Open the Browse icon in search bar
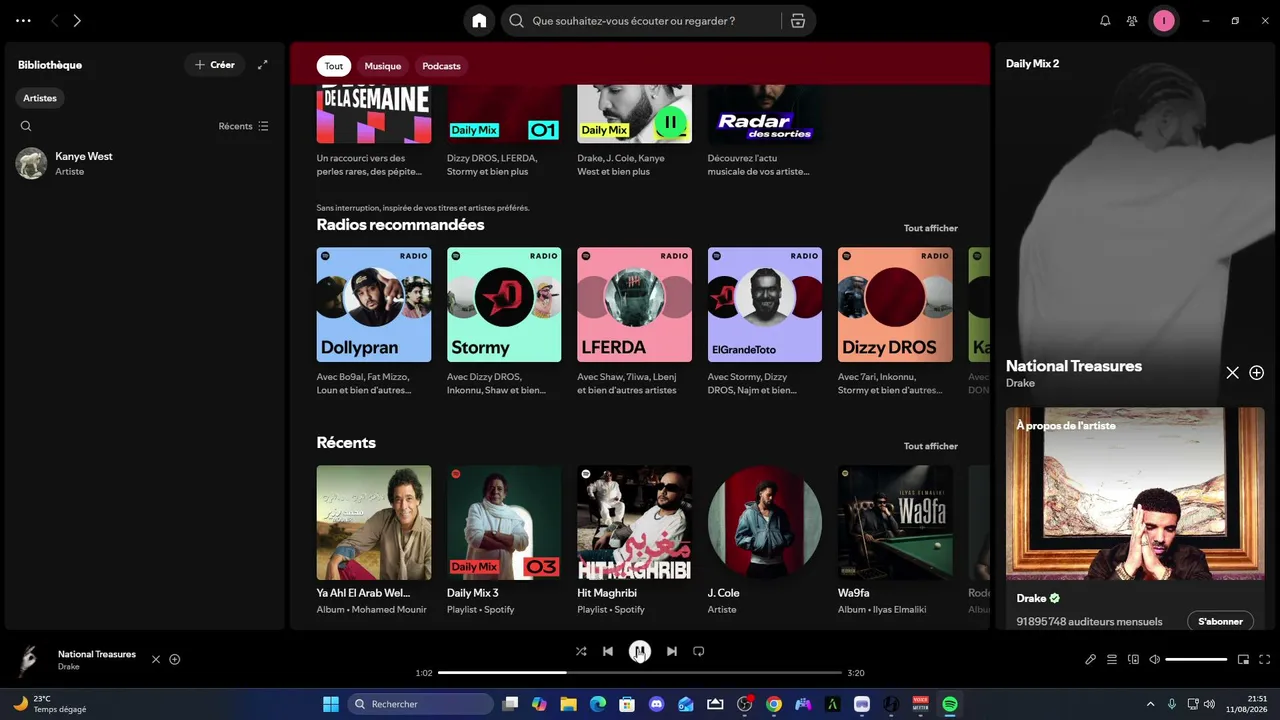This screenshot has width=1280, height=720. 797,21
